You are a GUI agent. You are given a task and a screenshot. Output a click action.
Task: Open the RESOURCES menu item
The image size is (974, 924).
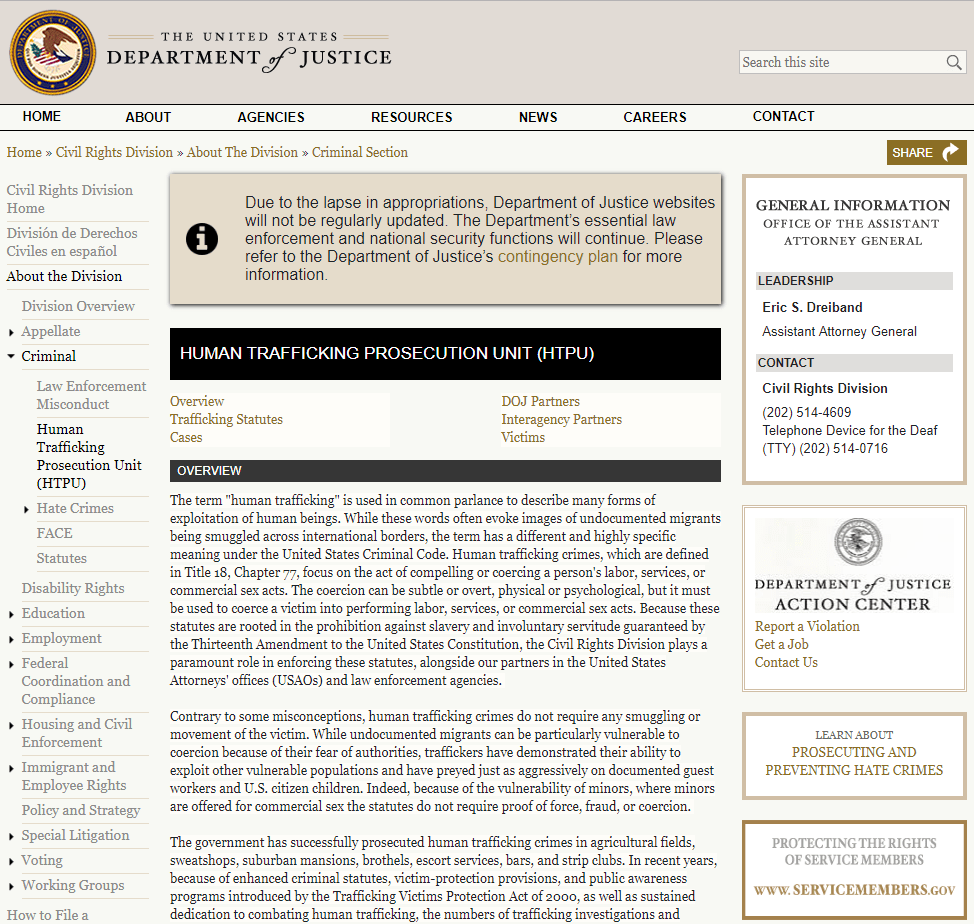411,117
